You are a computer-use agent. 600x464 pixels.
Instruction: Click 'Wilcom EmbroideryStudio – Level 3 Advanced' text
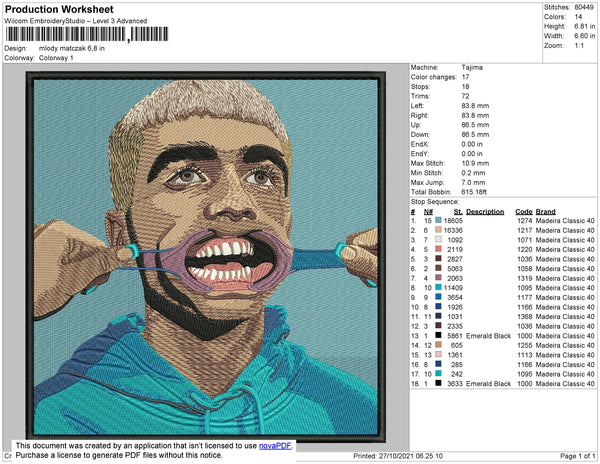(x=76, y=21)
